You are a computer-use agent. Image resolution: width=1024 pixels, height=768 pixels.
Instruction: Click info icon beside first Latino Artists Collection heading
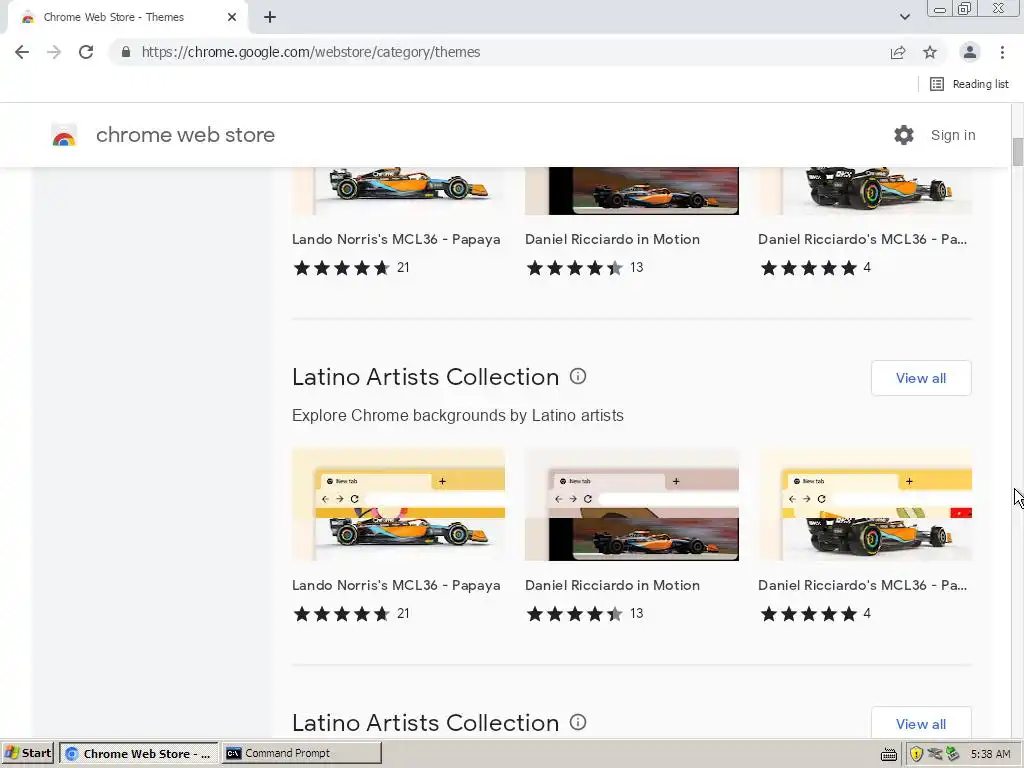pyautogui.click(x=578, y=376)
